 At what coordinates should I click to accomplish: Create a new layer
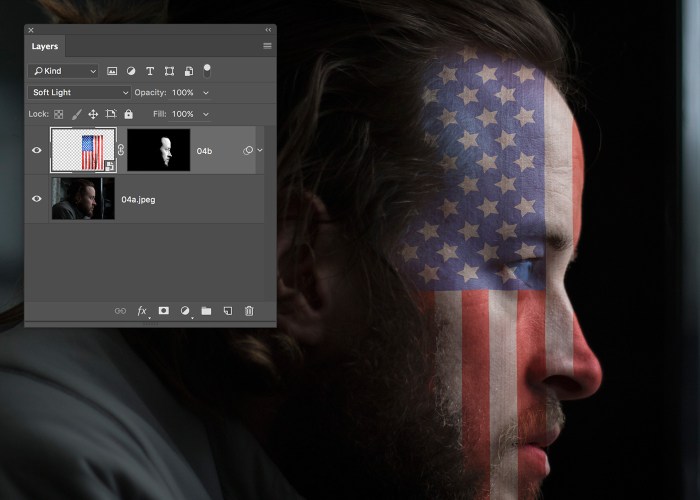coord(228,311)
